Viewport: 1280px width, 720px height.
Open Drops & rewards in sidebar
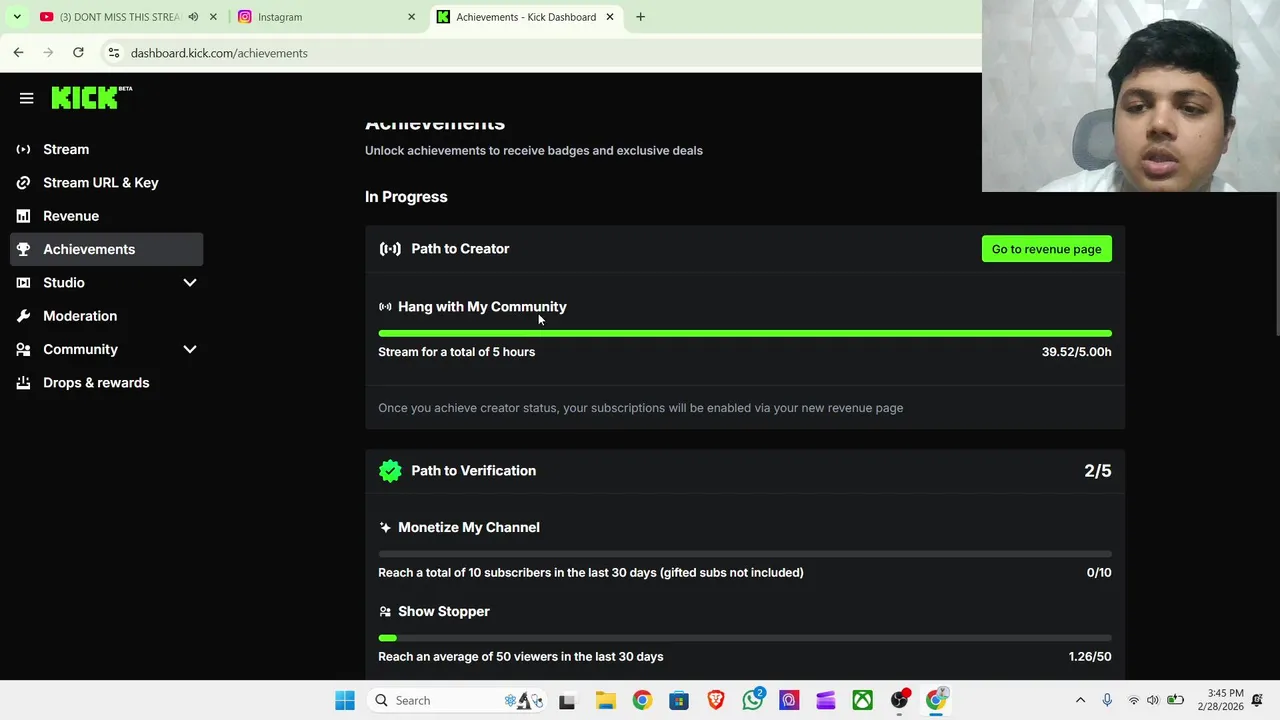107,382
